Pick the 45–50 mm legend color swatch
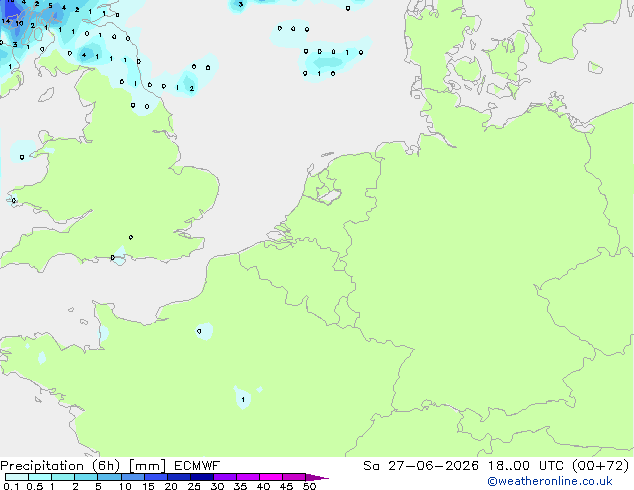The height and width of the screenshot is (490, 634). 294,477
